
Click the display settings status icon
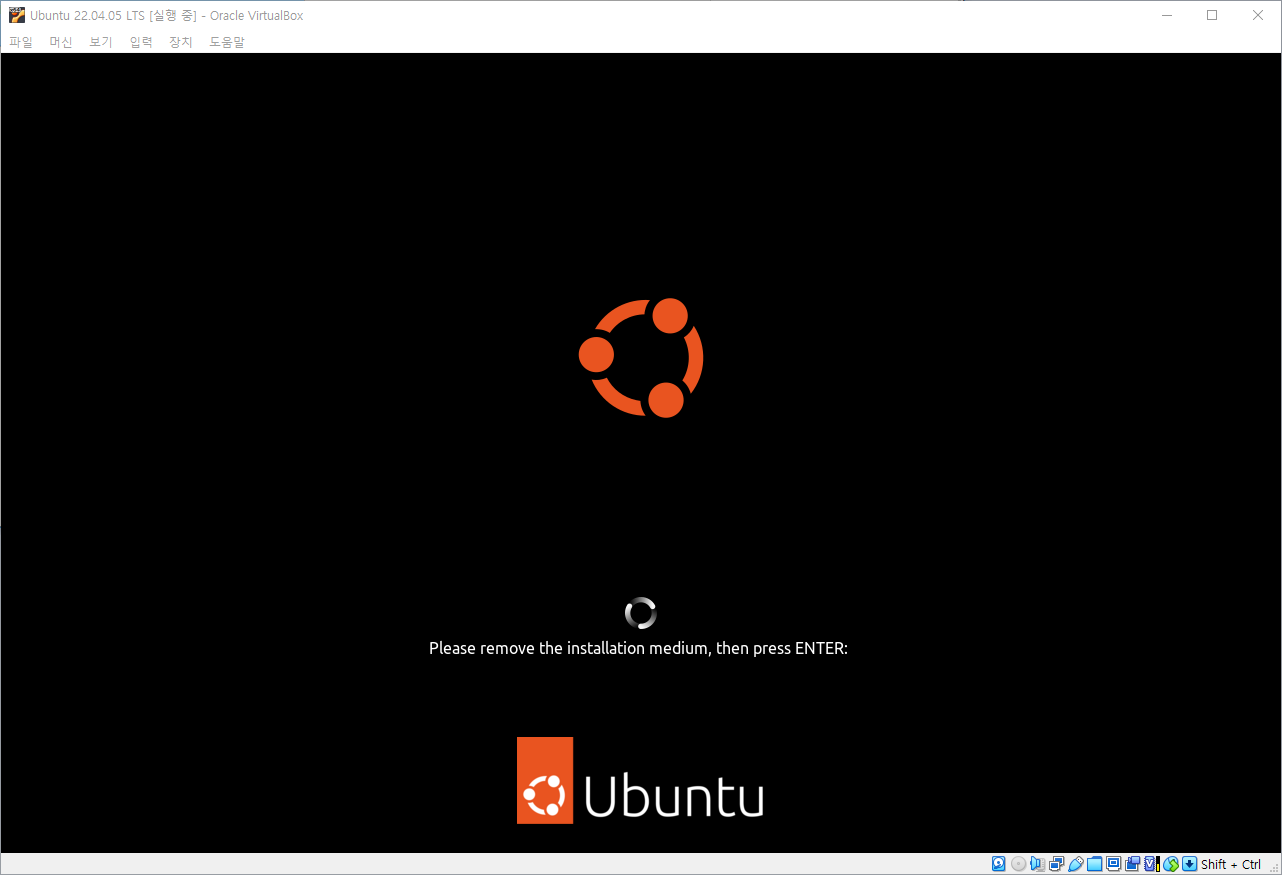1113,864
